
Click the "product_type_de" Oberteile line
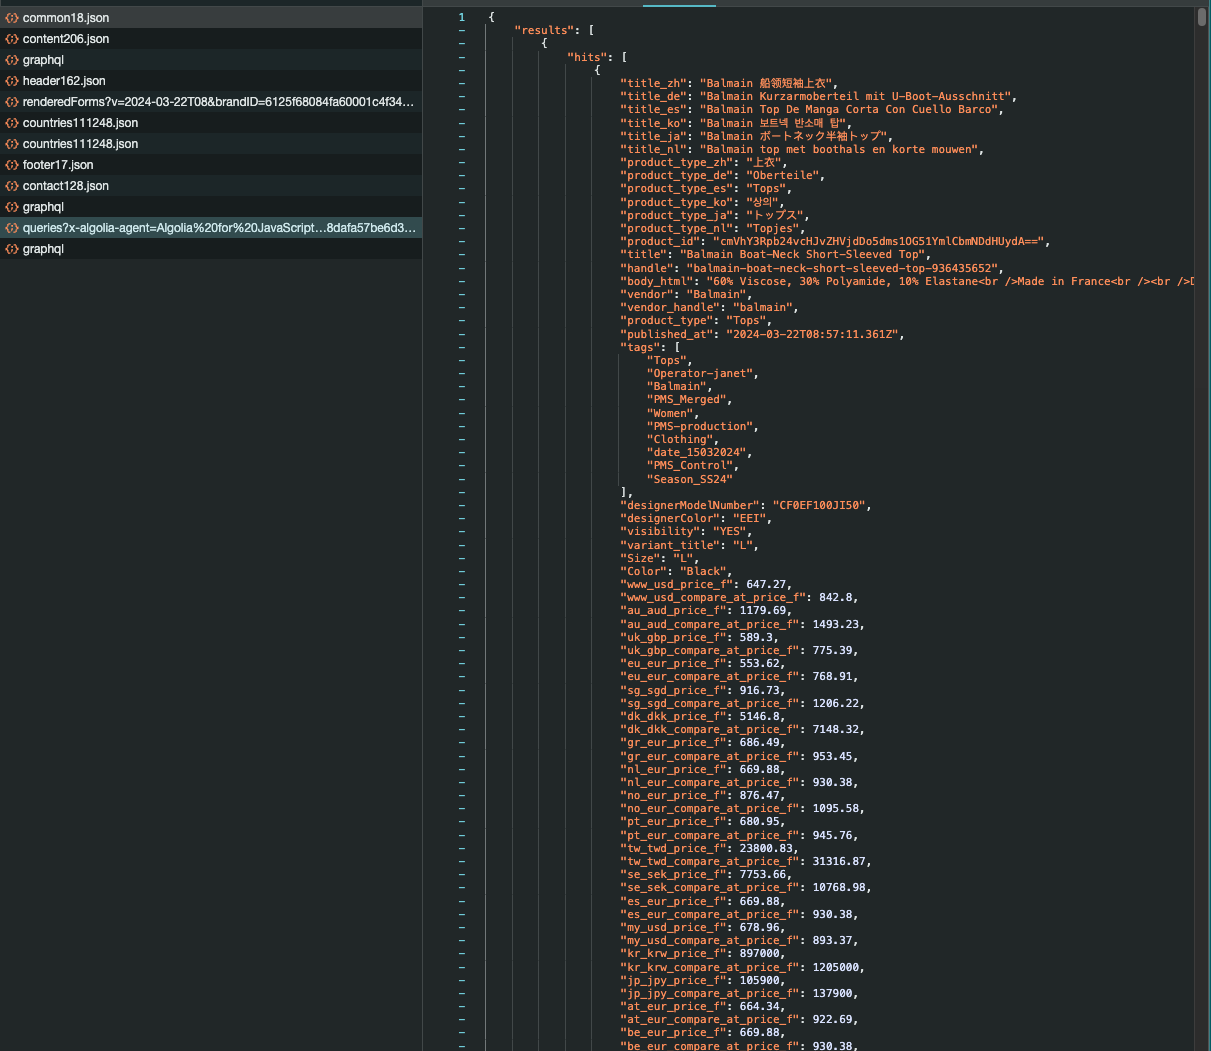point(723,175)
